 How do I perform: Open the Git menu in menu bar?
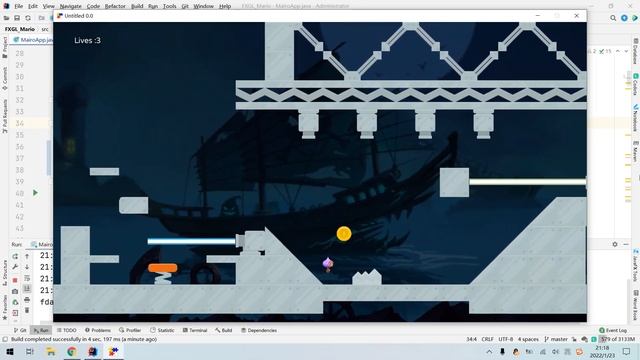coord(185,6)
